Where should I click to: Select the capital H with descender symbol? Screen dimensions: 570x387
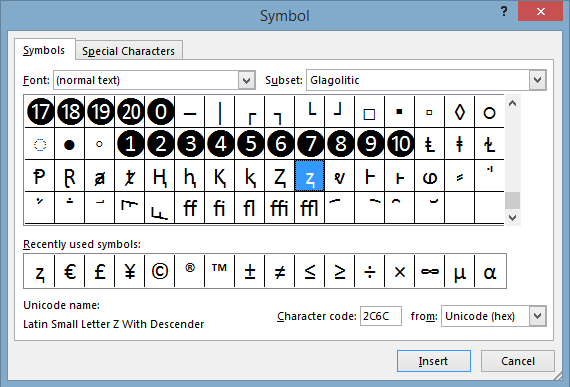160,176
